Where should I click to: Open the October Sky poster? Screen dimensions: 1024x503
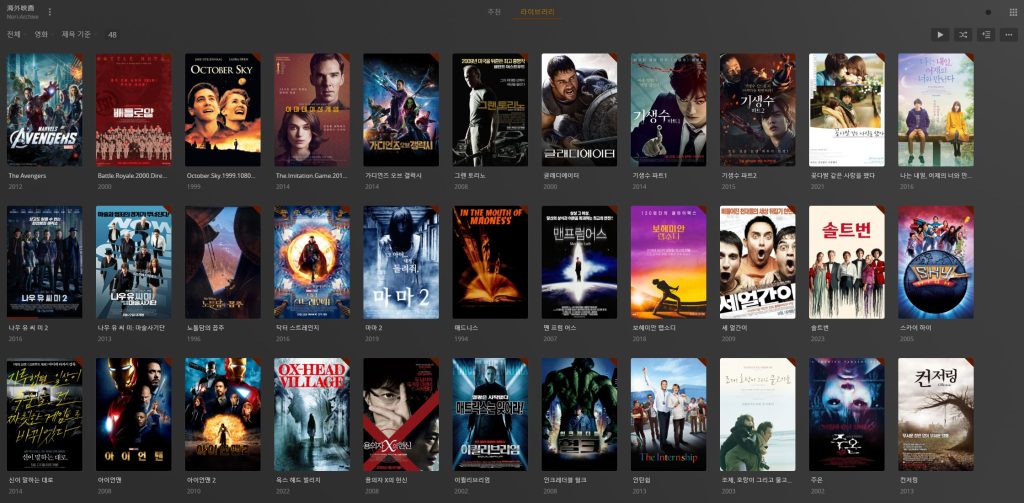[x=223, y=110]
